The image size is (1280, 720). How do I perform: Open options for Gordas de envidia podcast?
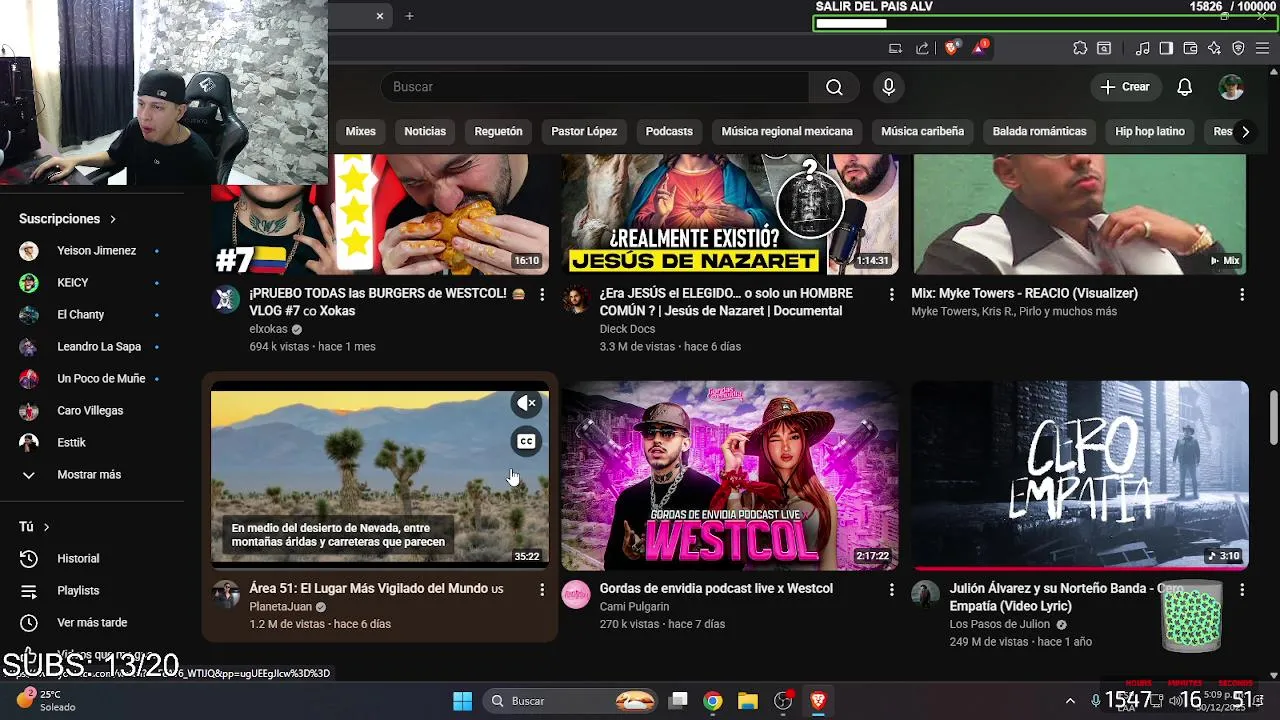click(892, 590)
